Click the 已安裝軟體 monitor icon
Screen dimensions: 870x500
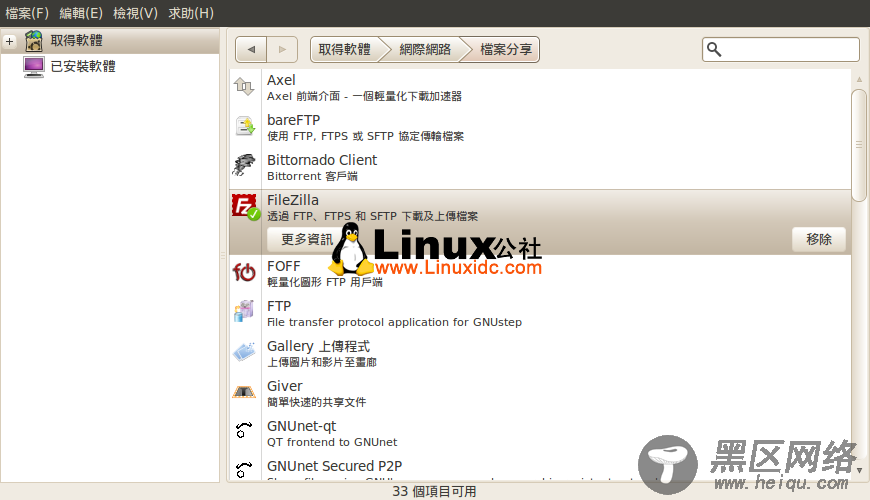point(34,67)
